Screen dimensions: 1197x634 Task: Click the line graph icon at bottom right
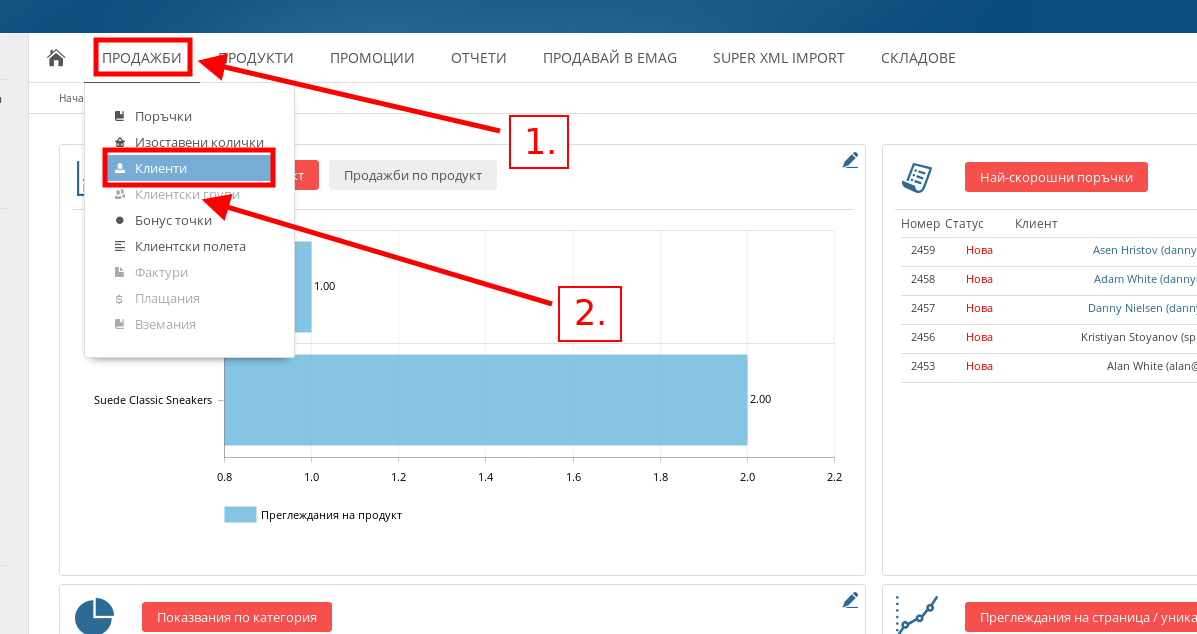tap(917, 614)
